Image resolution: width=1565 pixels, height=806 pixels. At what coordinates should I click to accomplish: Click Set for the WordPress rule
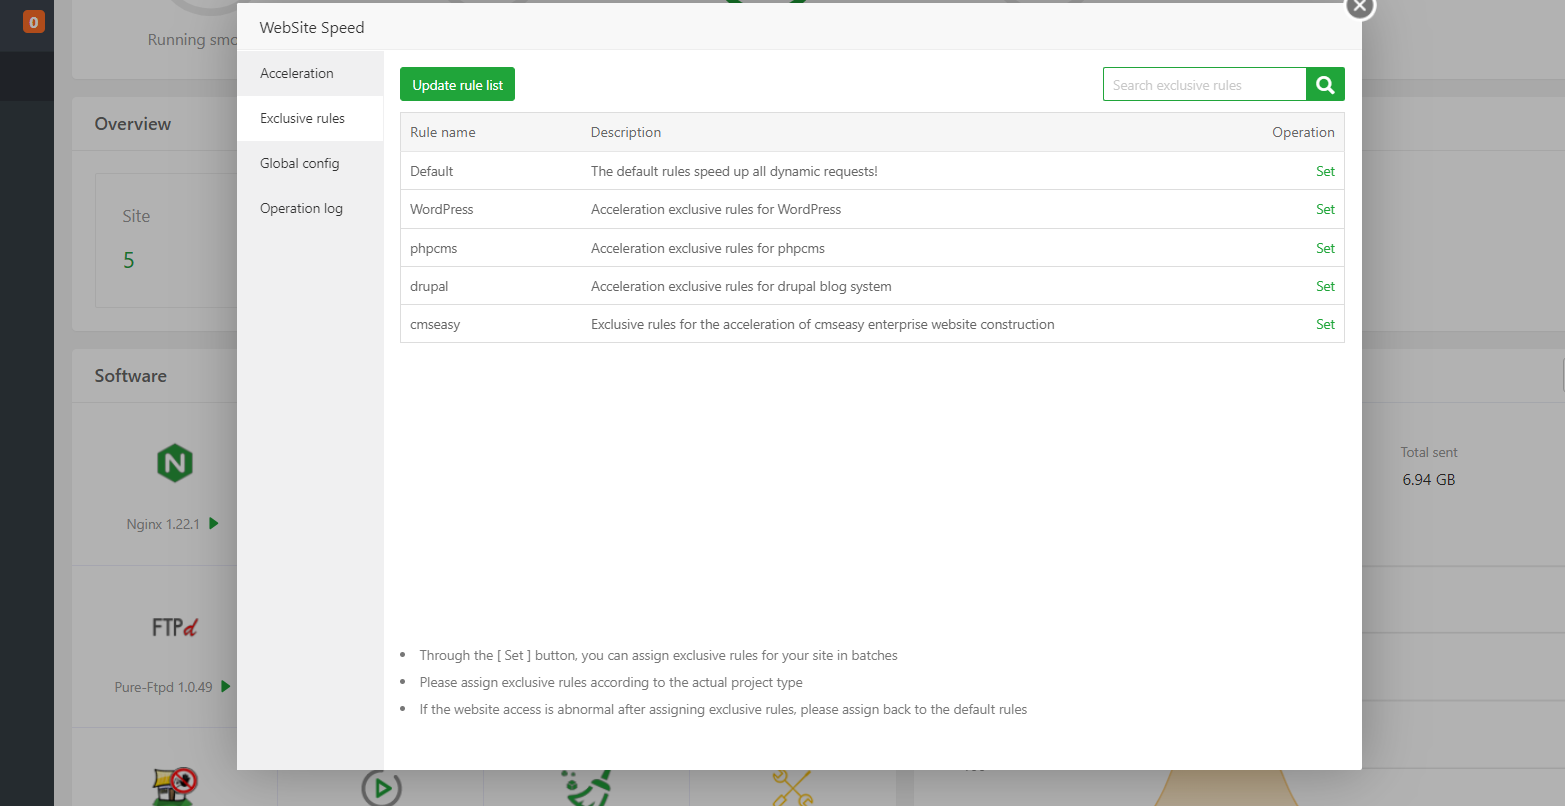(1325, 209)
